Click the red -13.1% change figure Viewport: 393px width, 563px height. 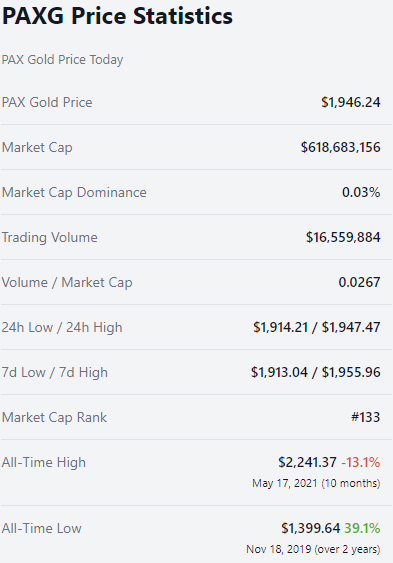[361, 462]
